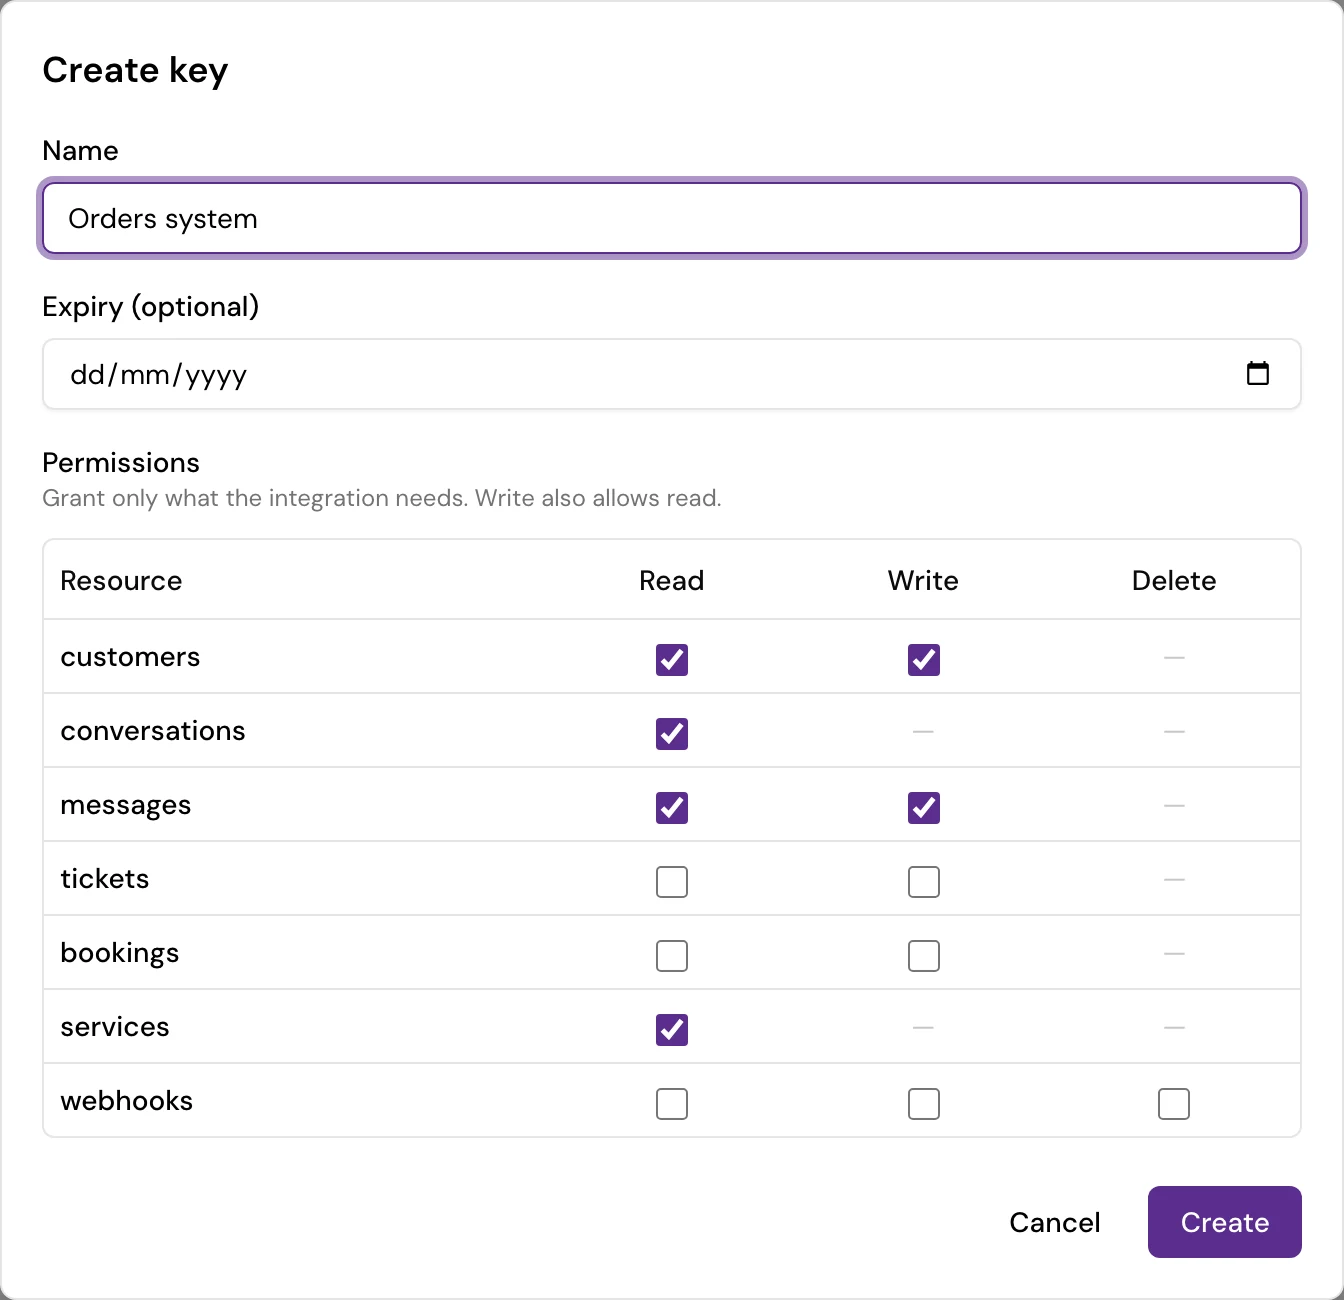Click the Delete column header
Image resolution: width=1344 pixels, height=1300 pixels.
coord(1174,581)
